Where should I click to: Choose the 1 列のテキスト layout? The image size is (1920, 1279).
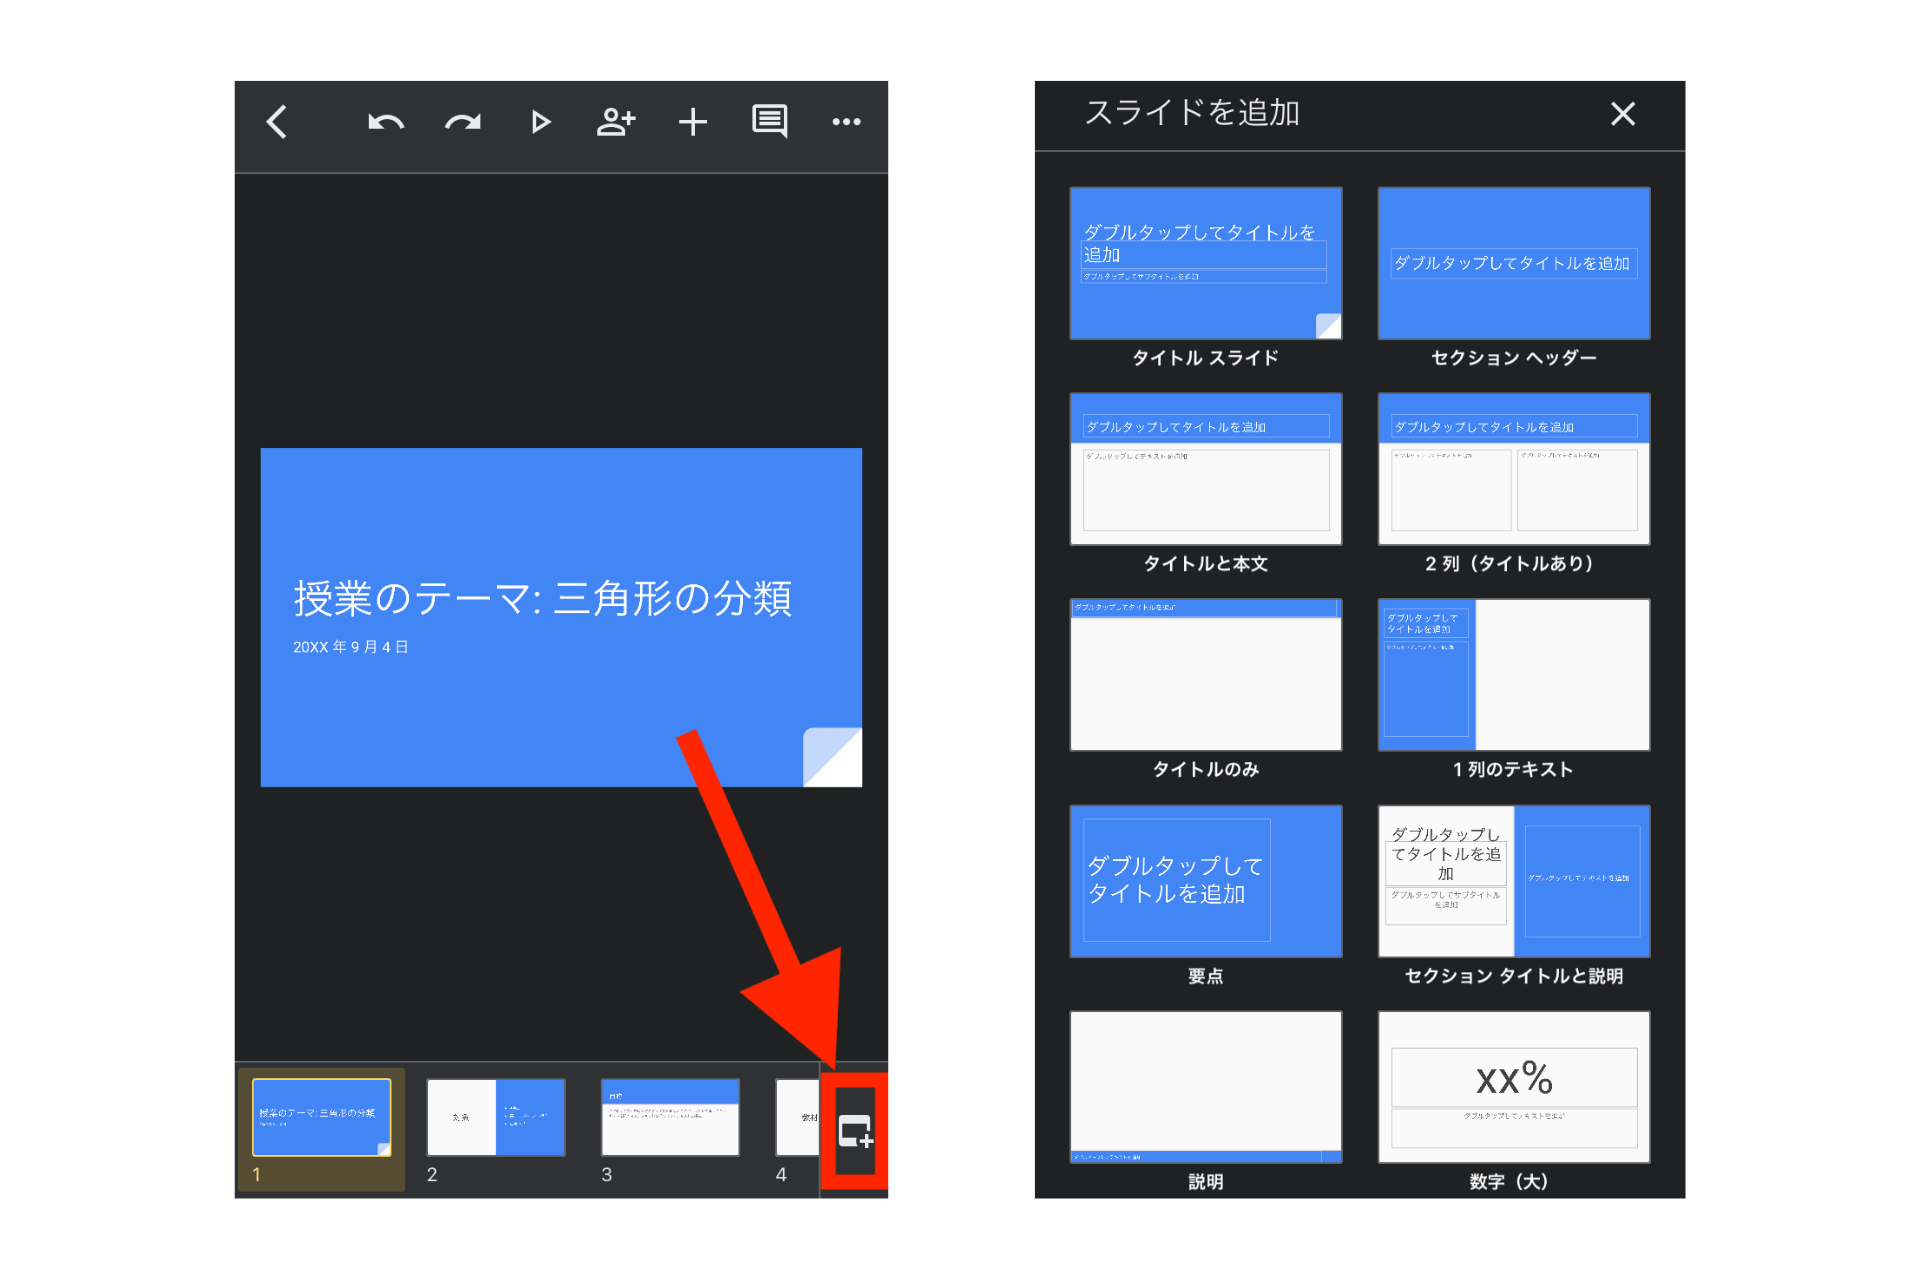pyautogui.click(x=1514, y=675)
